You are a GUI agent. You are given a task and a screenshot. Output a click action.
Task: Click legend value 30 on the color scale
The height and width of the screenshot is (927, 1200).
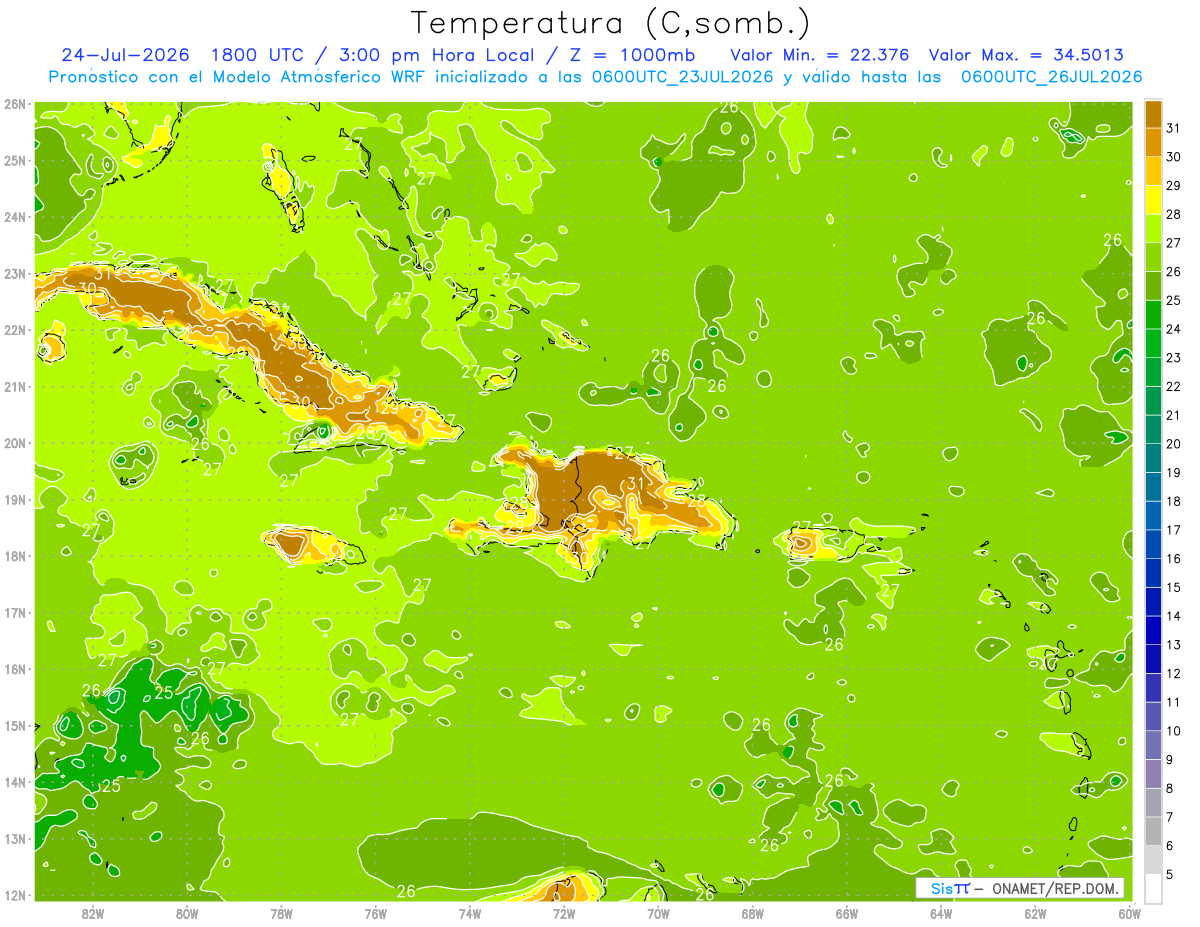[x=1173, y=157]
